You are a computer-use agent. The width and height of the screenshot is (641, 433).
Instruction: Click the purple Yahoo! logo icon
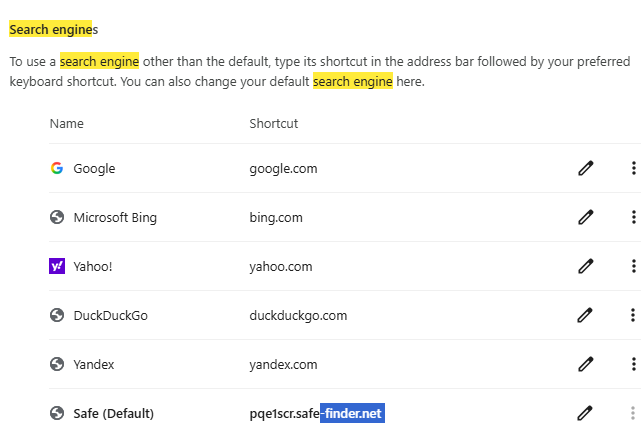[x=57, y=266]
